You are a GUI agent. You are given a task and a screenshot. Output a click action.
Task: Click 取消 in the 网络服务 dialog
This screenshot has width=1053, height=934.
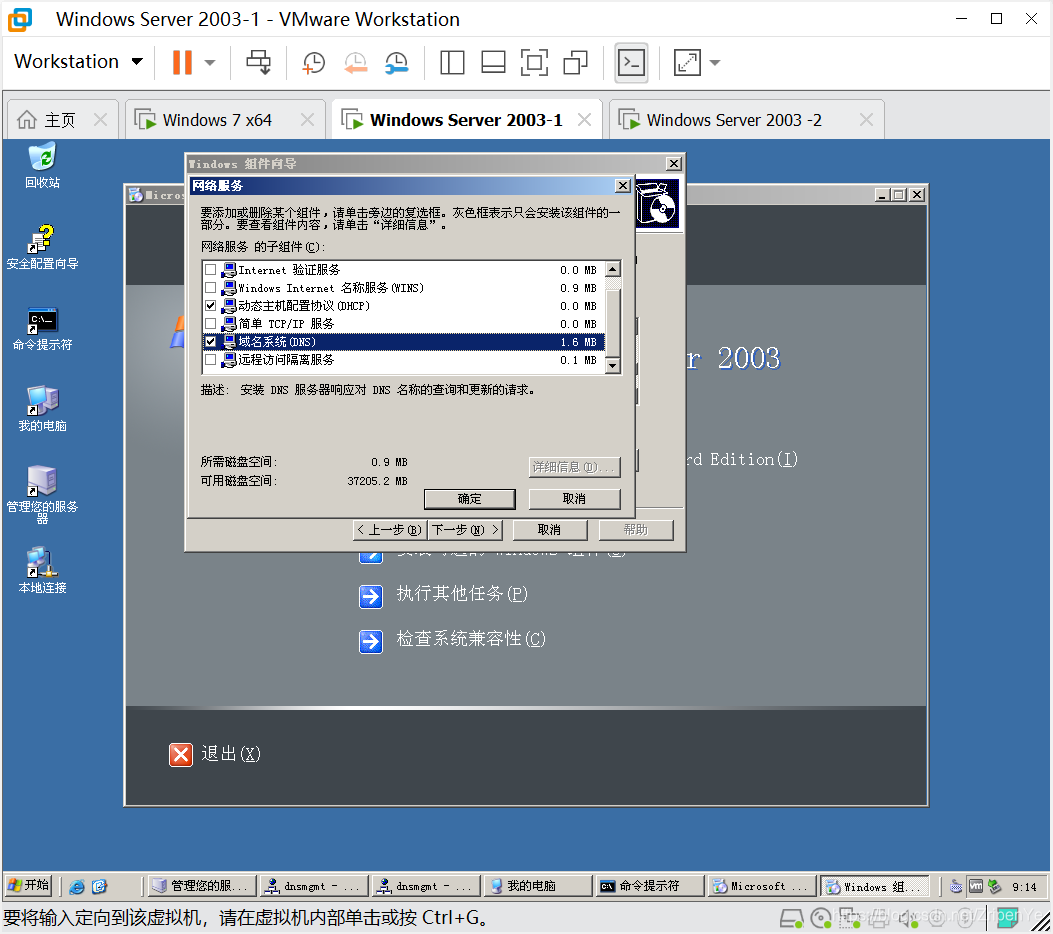tap(574, 499)
